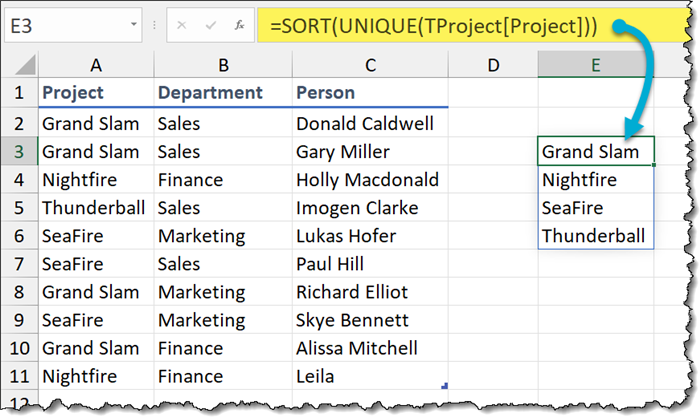The width and height of the screenshot is (700, 417).
Task: Select column D header
Action: [x=493, y=65]
